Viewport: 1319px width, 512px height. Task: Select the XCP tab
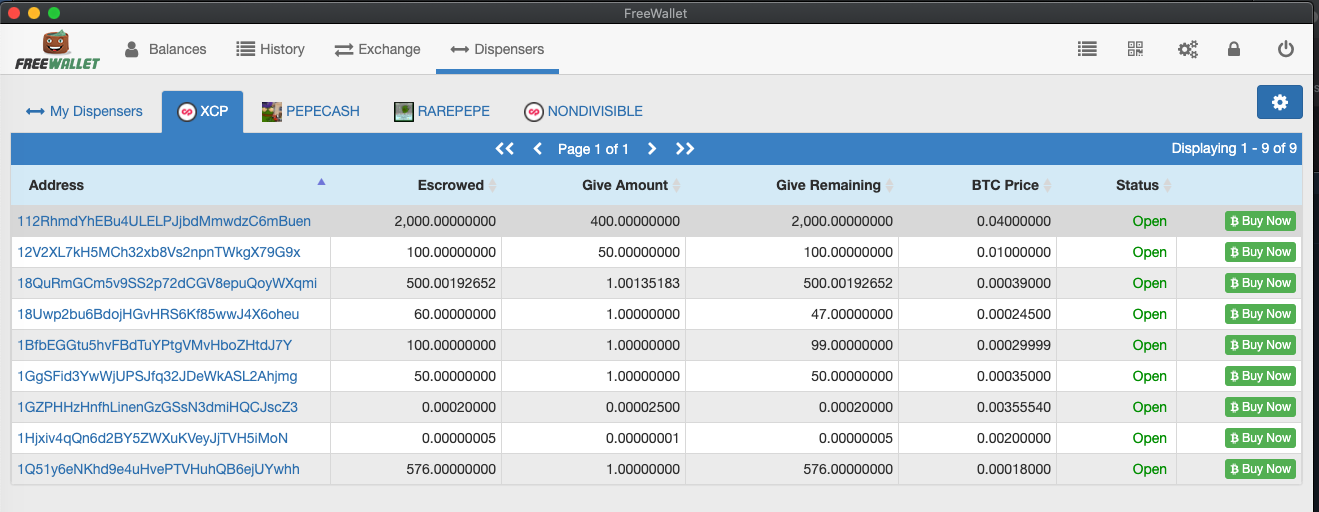(x=202, y=111)
